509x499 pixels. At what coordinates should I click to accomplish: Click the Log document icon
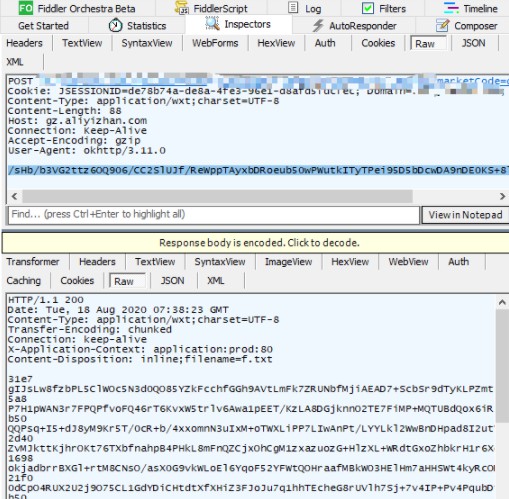pyautogui.click(x=293, y=7)
